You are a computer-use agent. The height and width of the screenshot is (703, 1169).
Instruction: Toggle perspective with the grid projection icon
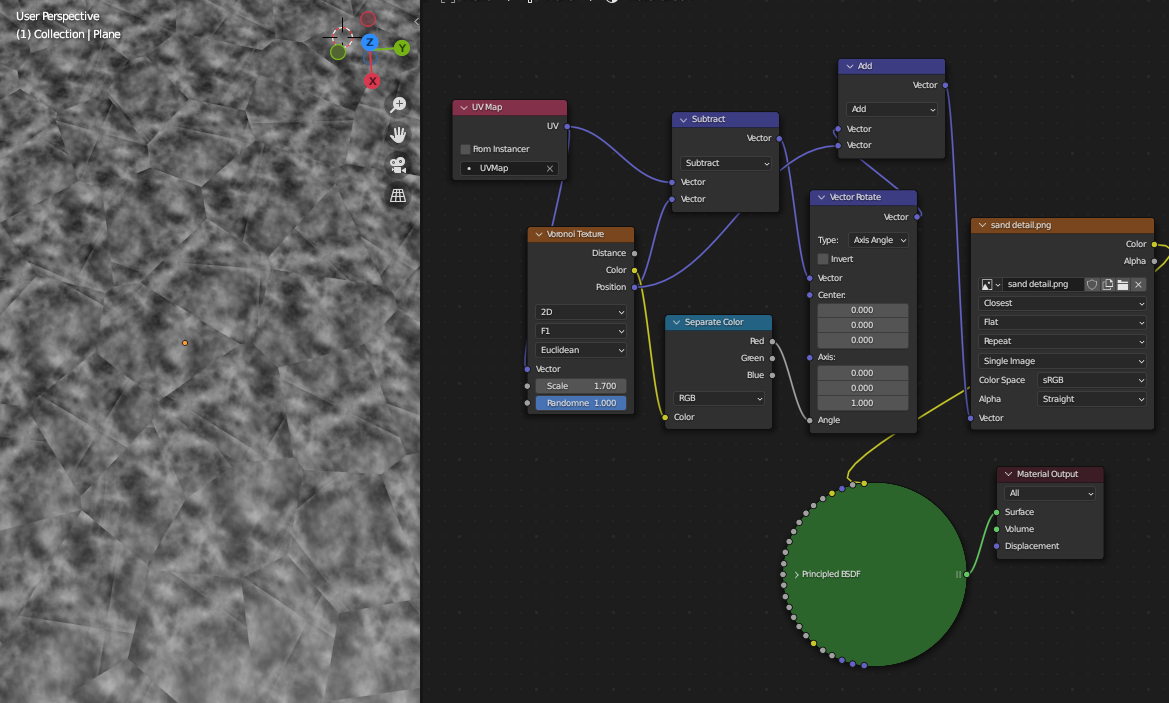pos(398,195)
